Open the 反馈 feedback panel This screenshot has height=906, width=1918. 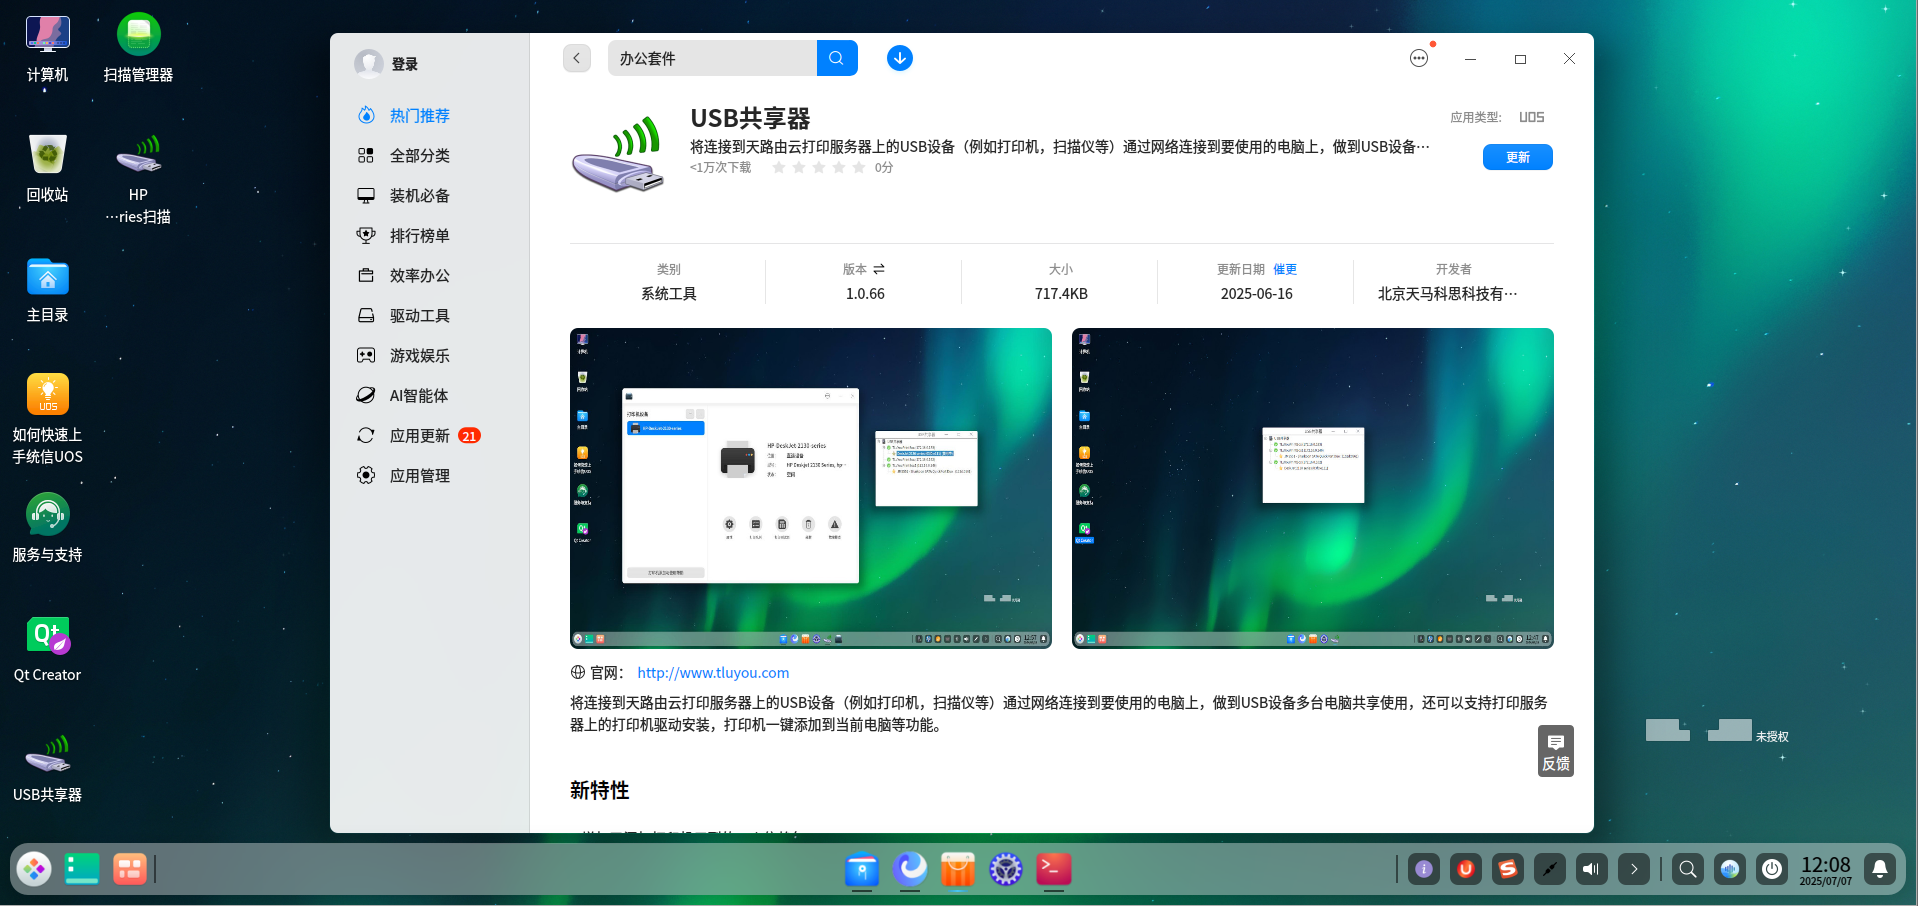coord(1555,751)
